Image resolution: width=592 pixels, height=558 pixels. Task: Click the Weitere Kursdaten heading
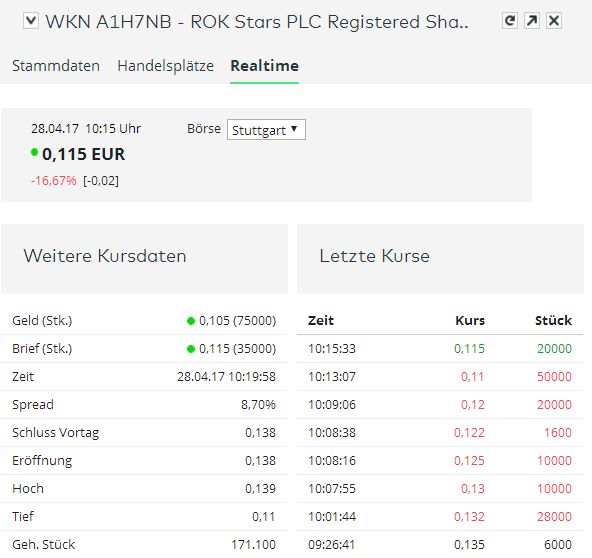coord(105,256)
